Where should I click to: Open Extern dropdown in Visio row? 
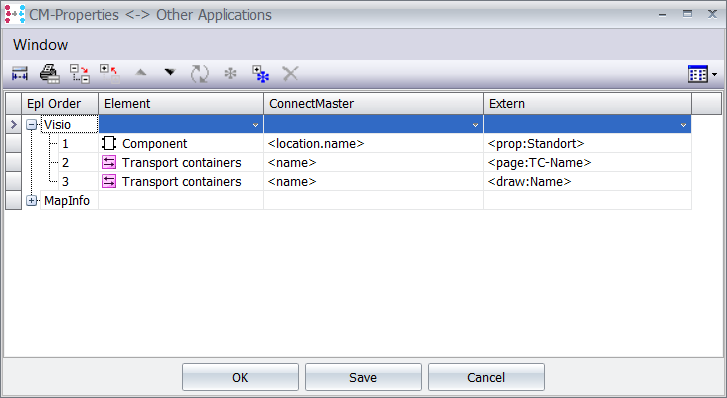[683, 125]
